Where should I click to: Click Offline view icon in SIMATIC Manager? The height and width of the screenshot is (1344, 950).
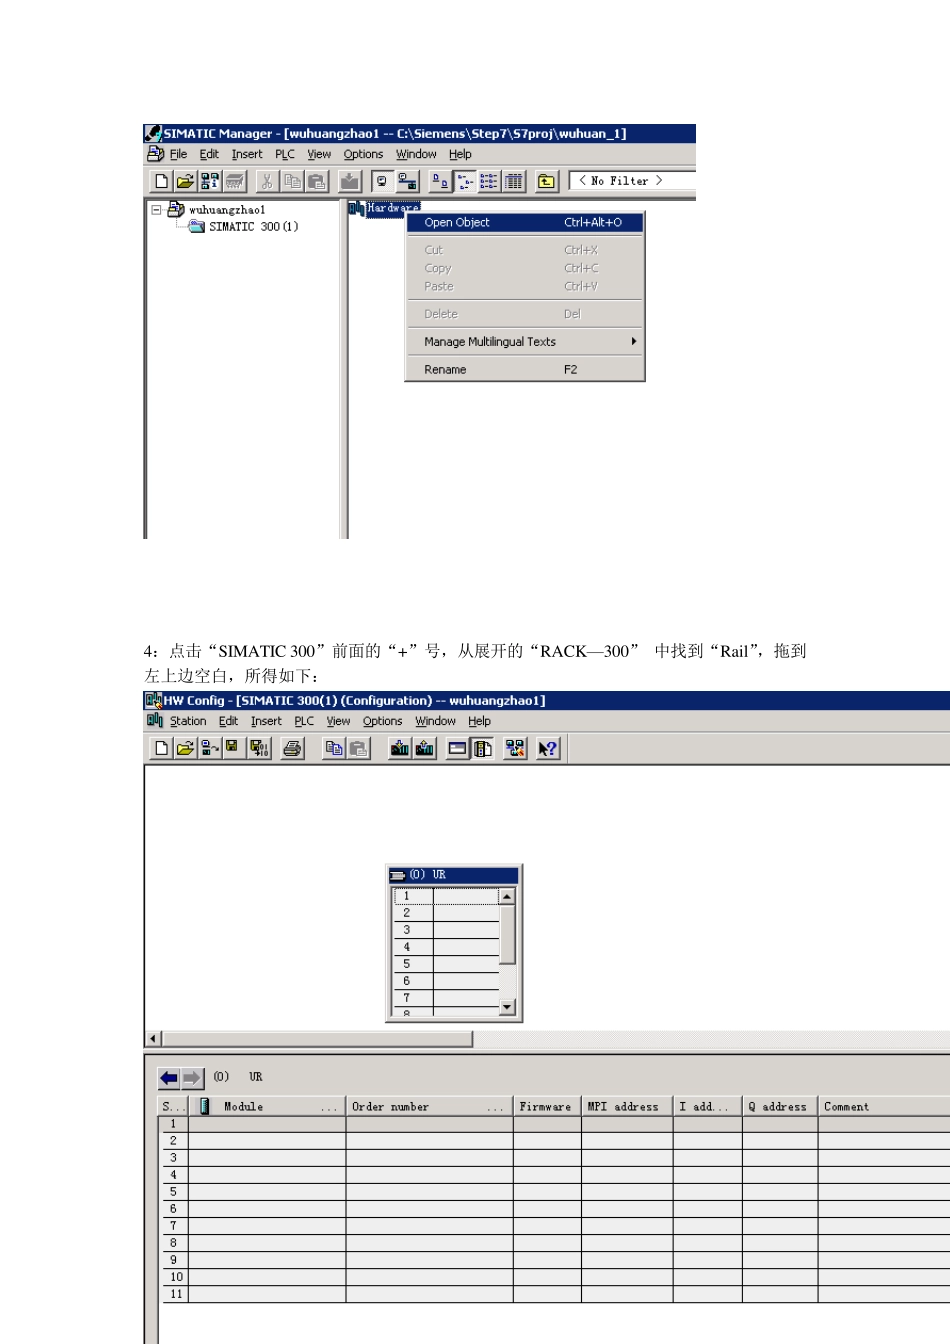click(407, 181)
